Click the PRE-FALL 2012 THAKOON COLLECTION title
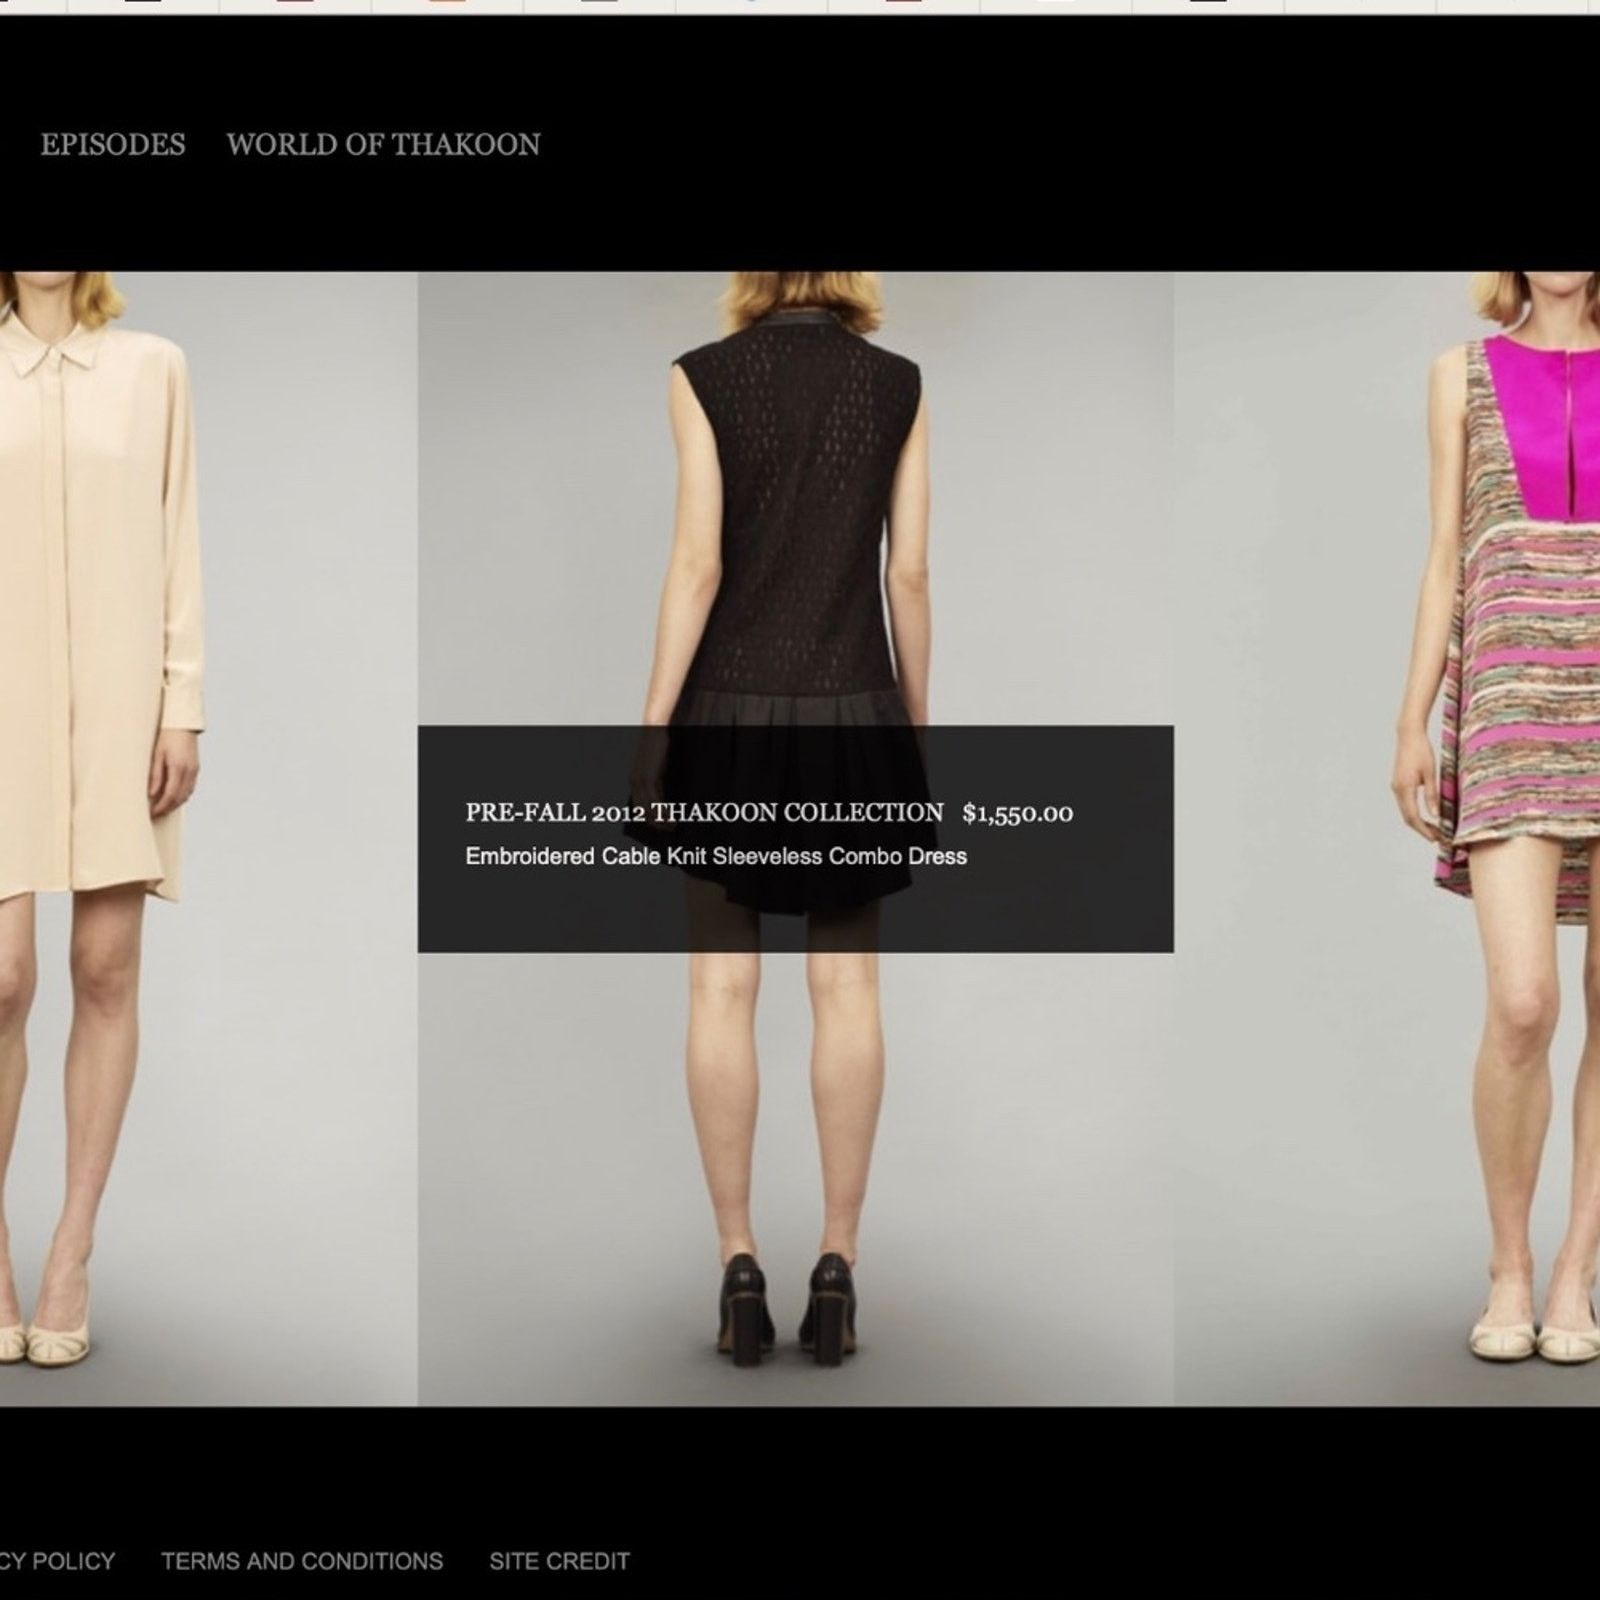The width and height of the screenshot is (1600, 1600). click(704, 812)
